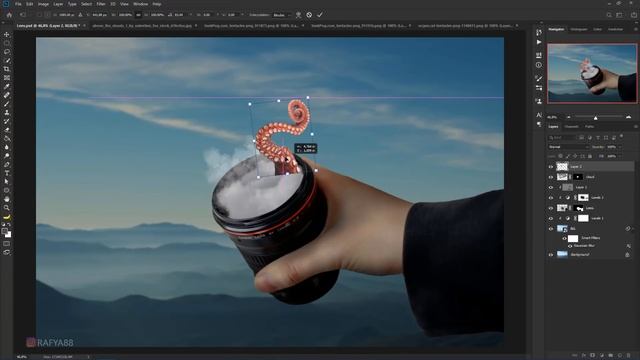Collapse the BG layer smart filters
Viewport: 640px width, 360px height.
[x=633, y=229]
